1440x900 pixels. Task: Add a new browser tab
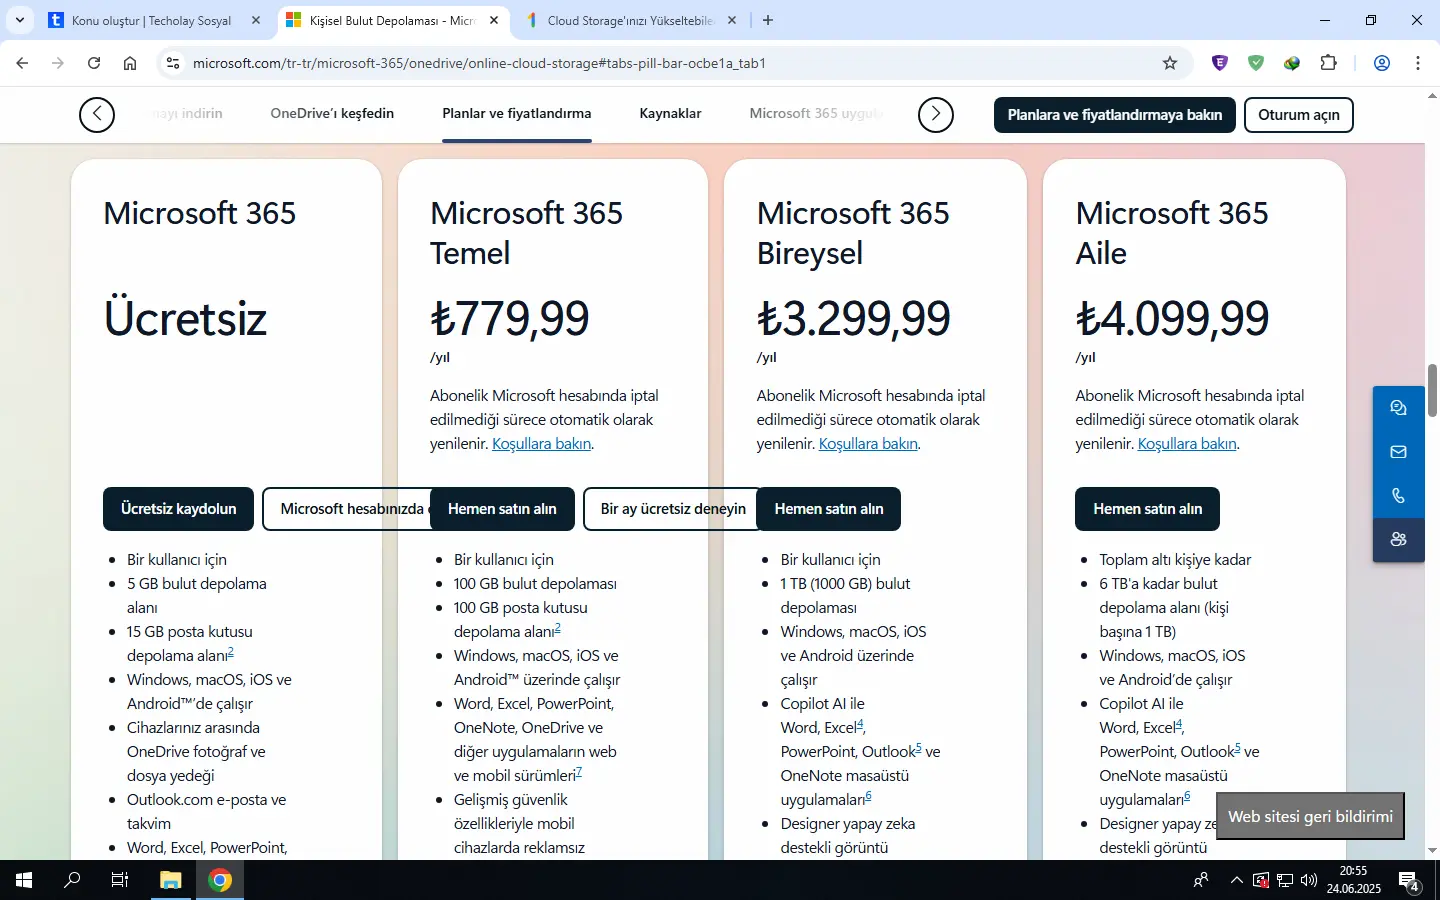pos(768,20)
